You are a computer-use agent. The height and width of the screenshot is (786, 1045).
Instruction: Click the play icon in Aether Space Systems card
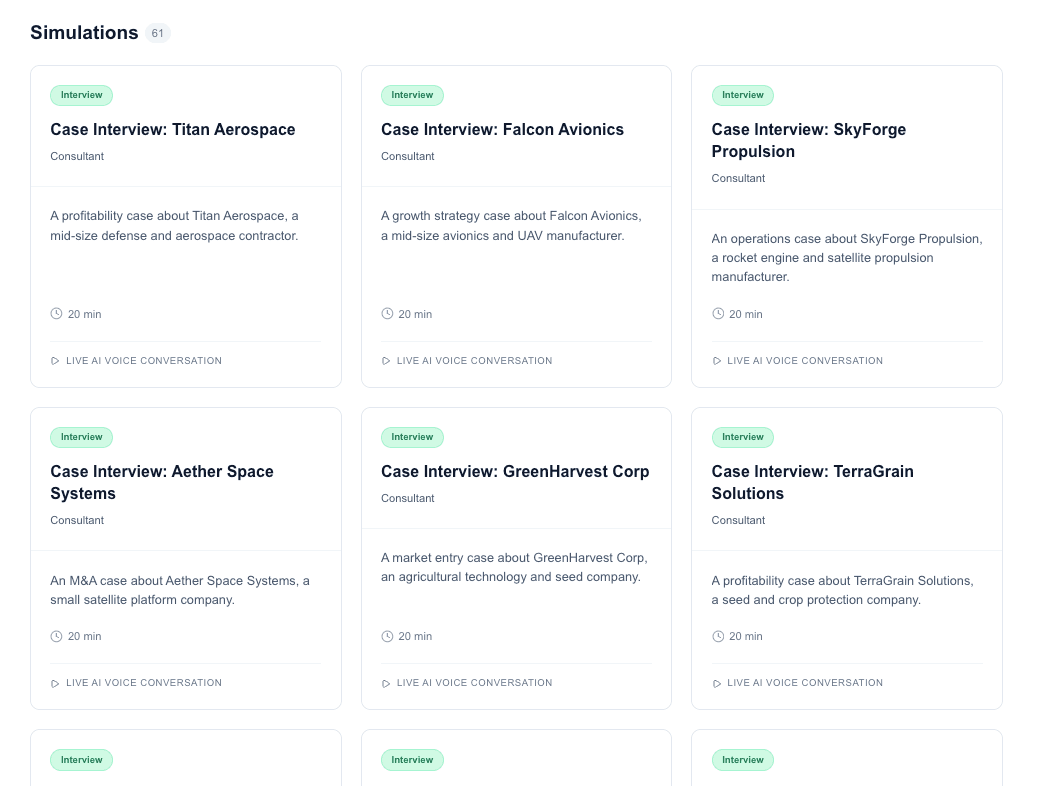55,683
